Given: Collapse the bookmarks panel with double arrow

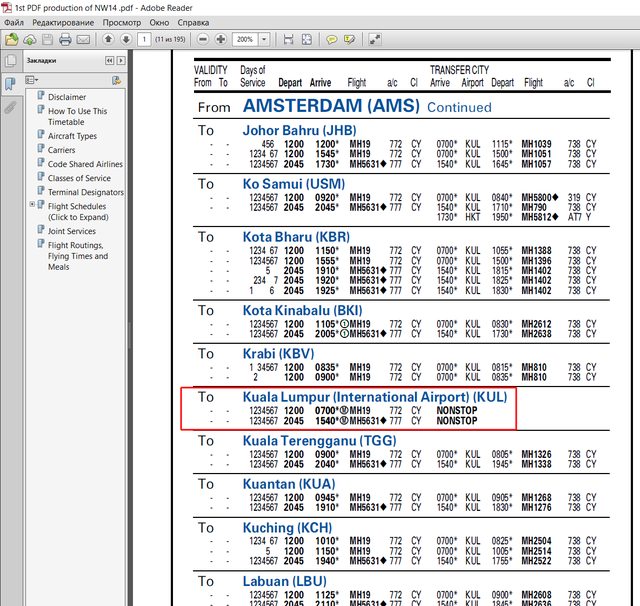Looking at the screenshot, I should (x=109, y=60).
